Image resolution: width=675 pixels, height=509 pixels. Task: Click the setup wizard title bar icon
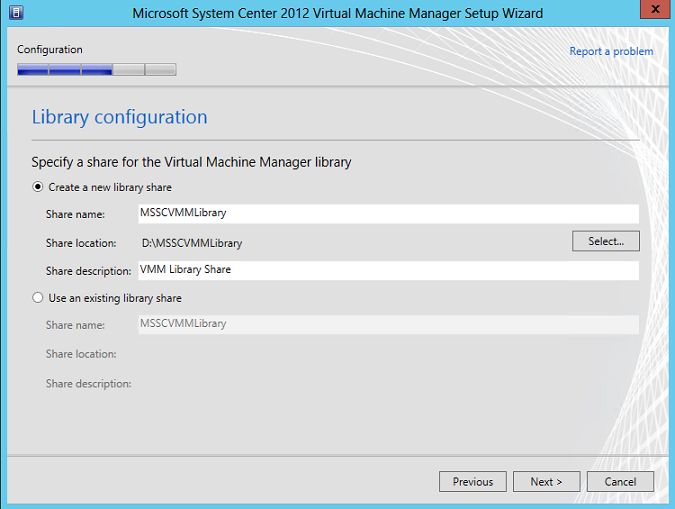(x=16, y=12)
